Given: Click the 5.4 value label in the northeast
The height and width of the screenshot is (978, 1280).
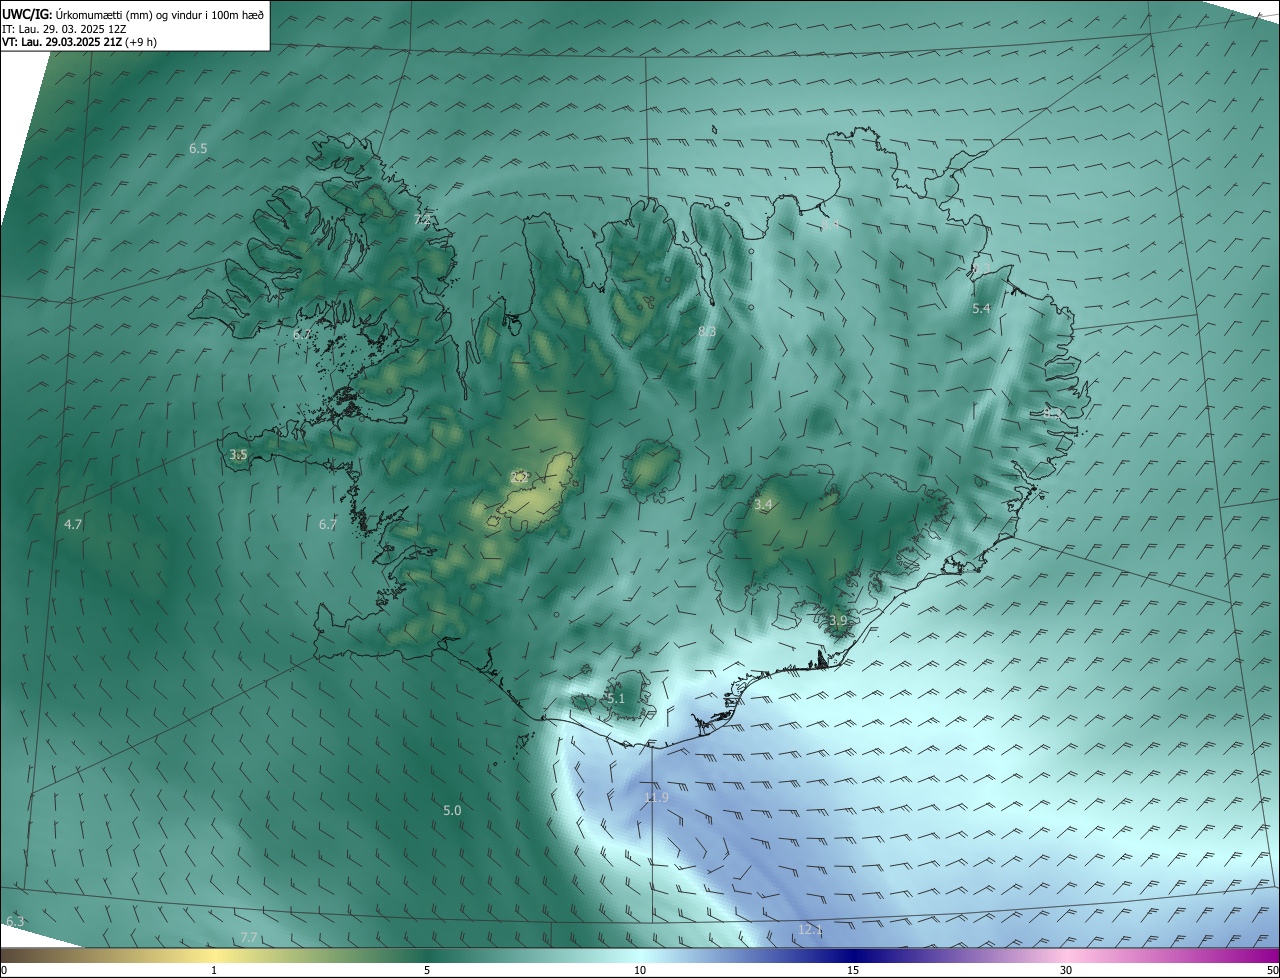Looking at the screenshot, I should point(981,309).
